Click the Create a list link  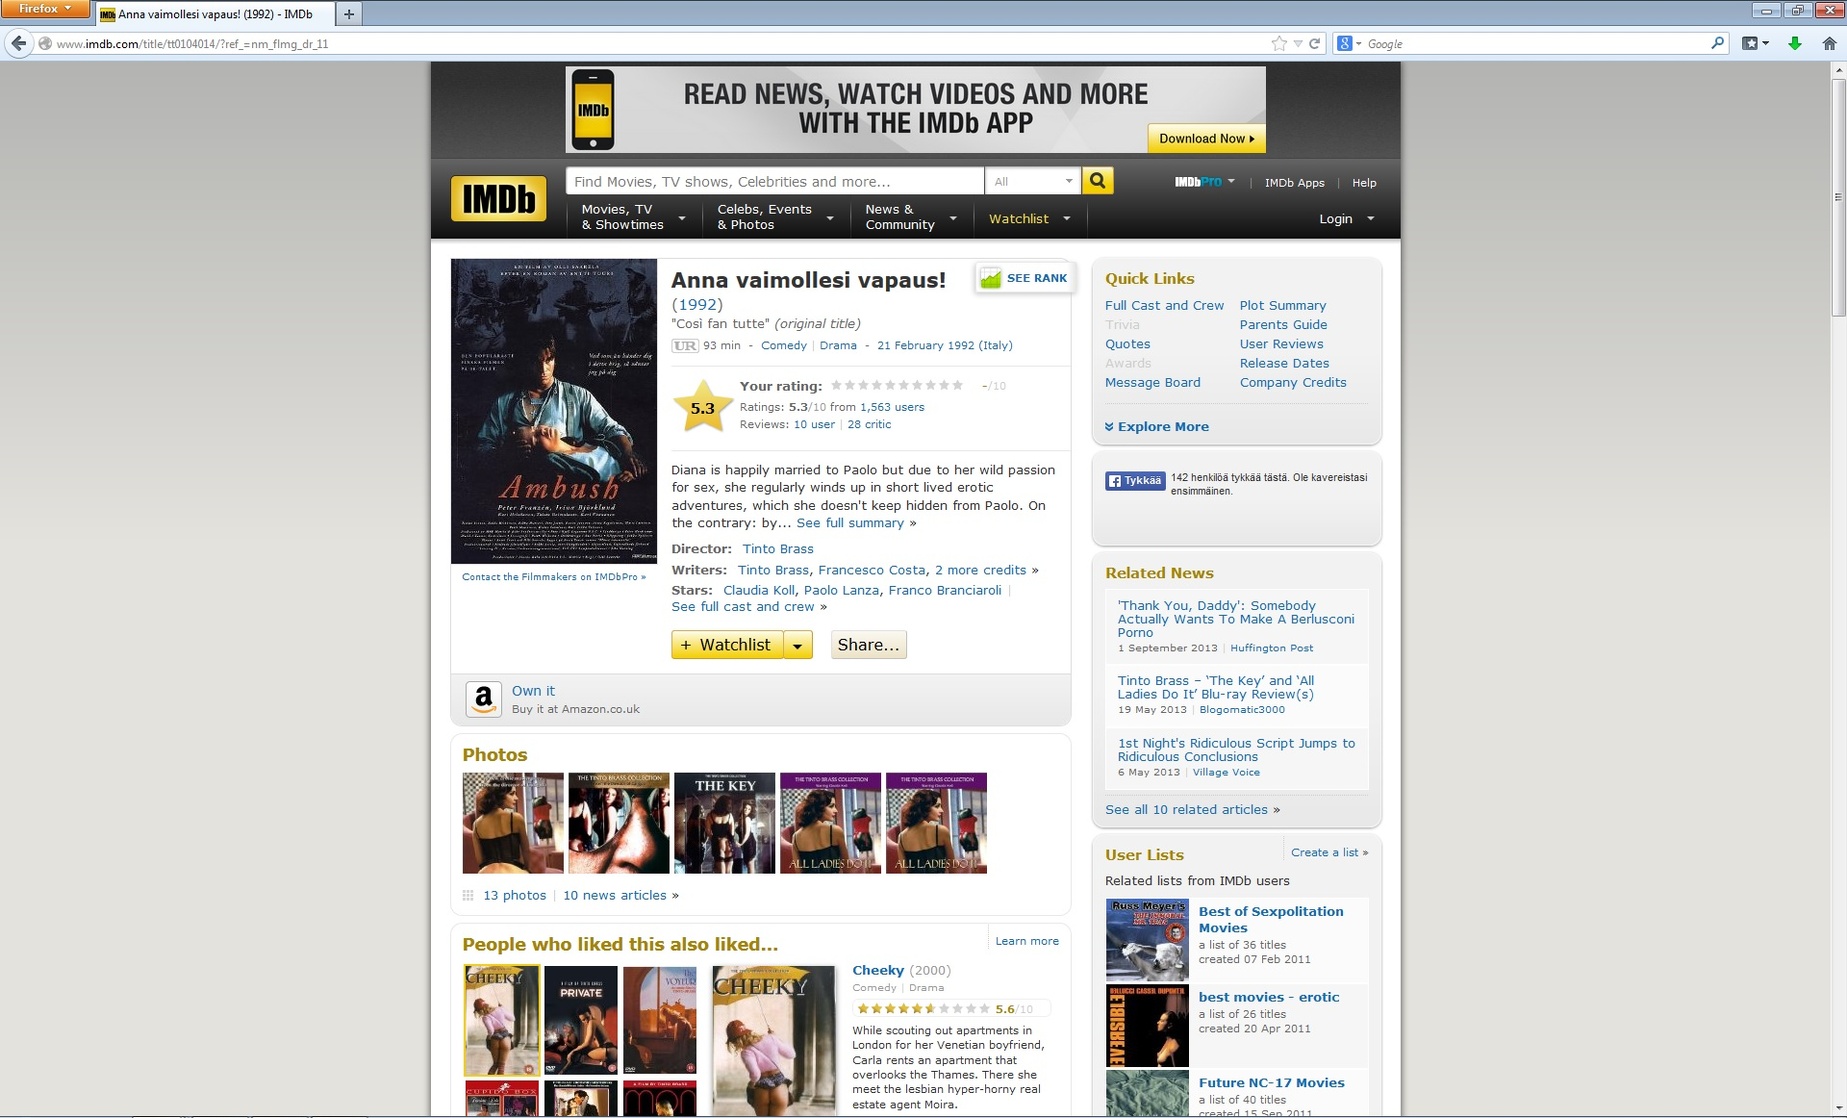1324,852
